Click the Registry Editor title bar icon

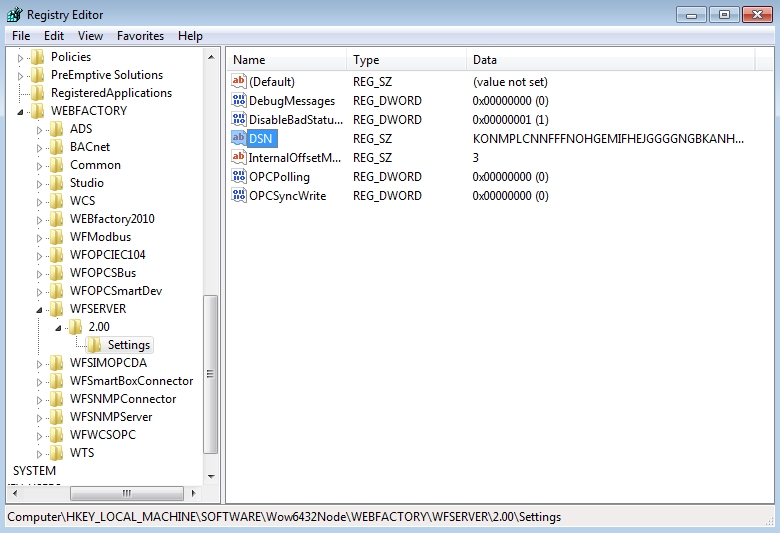pos(15,14)
